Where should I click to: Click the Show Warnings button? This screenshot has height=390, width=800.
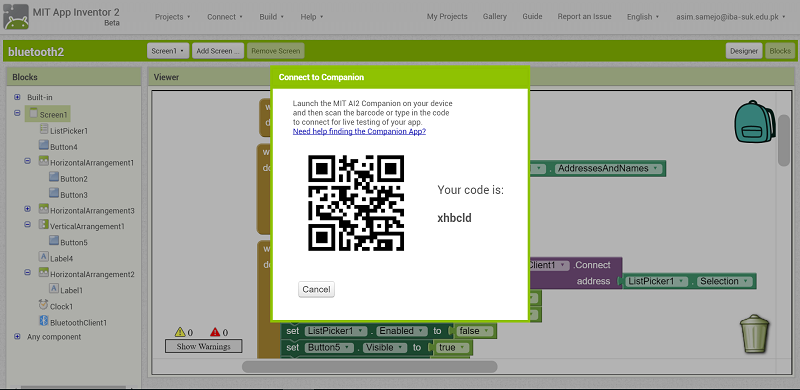pyautogui.click(x=204, y=346)
